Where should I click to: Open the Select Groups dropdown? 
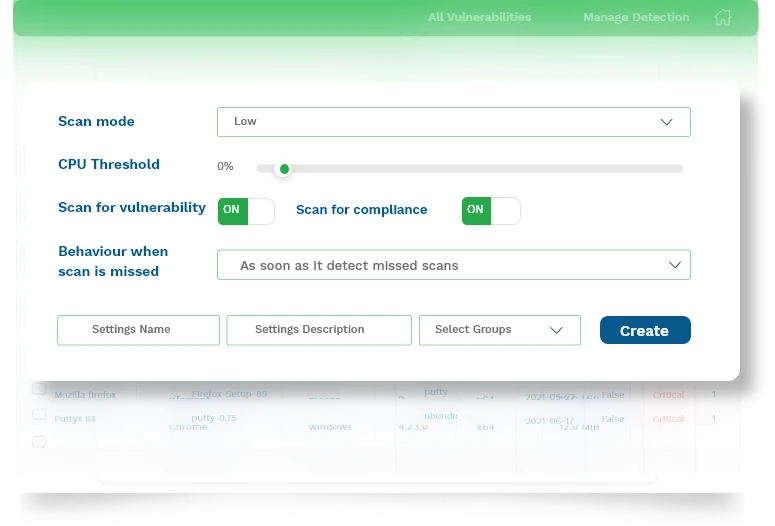coord(500,330)
